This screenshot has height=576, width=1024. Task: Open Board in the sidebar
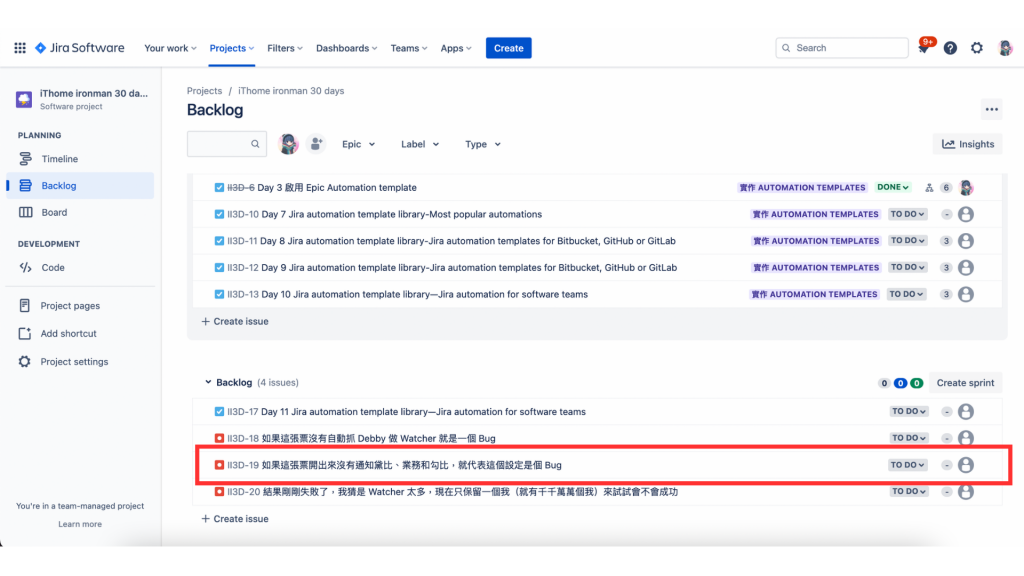click(x=80, y=212)
